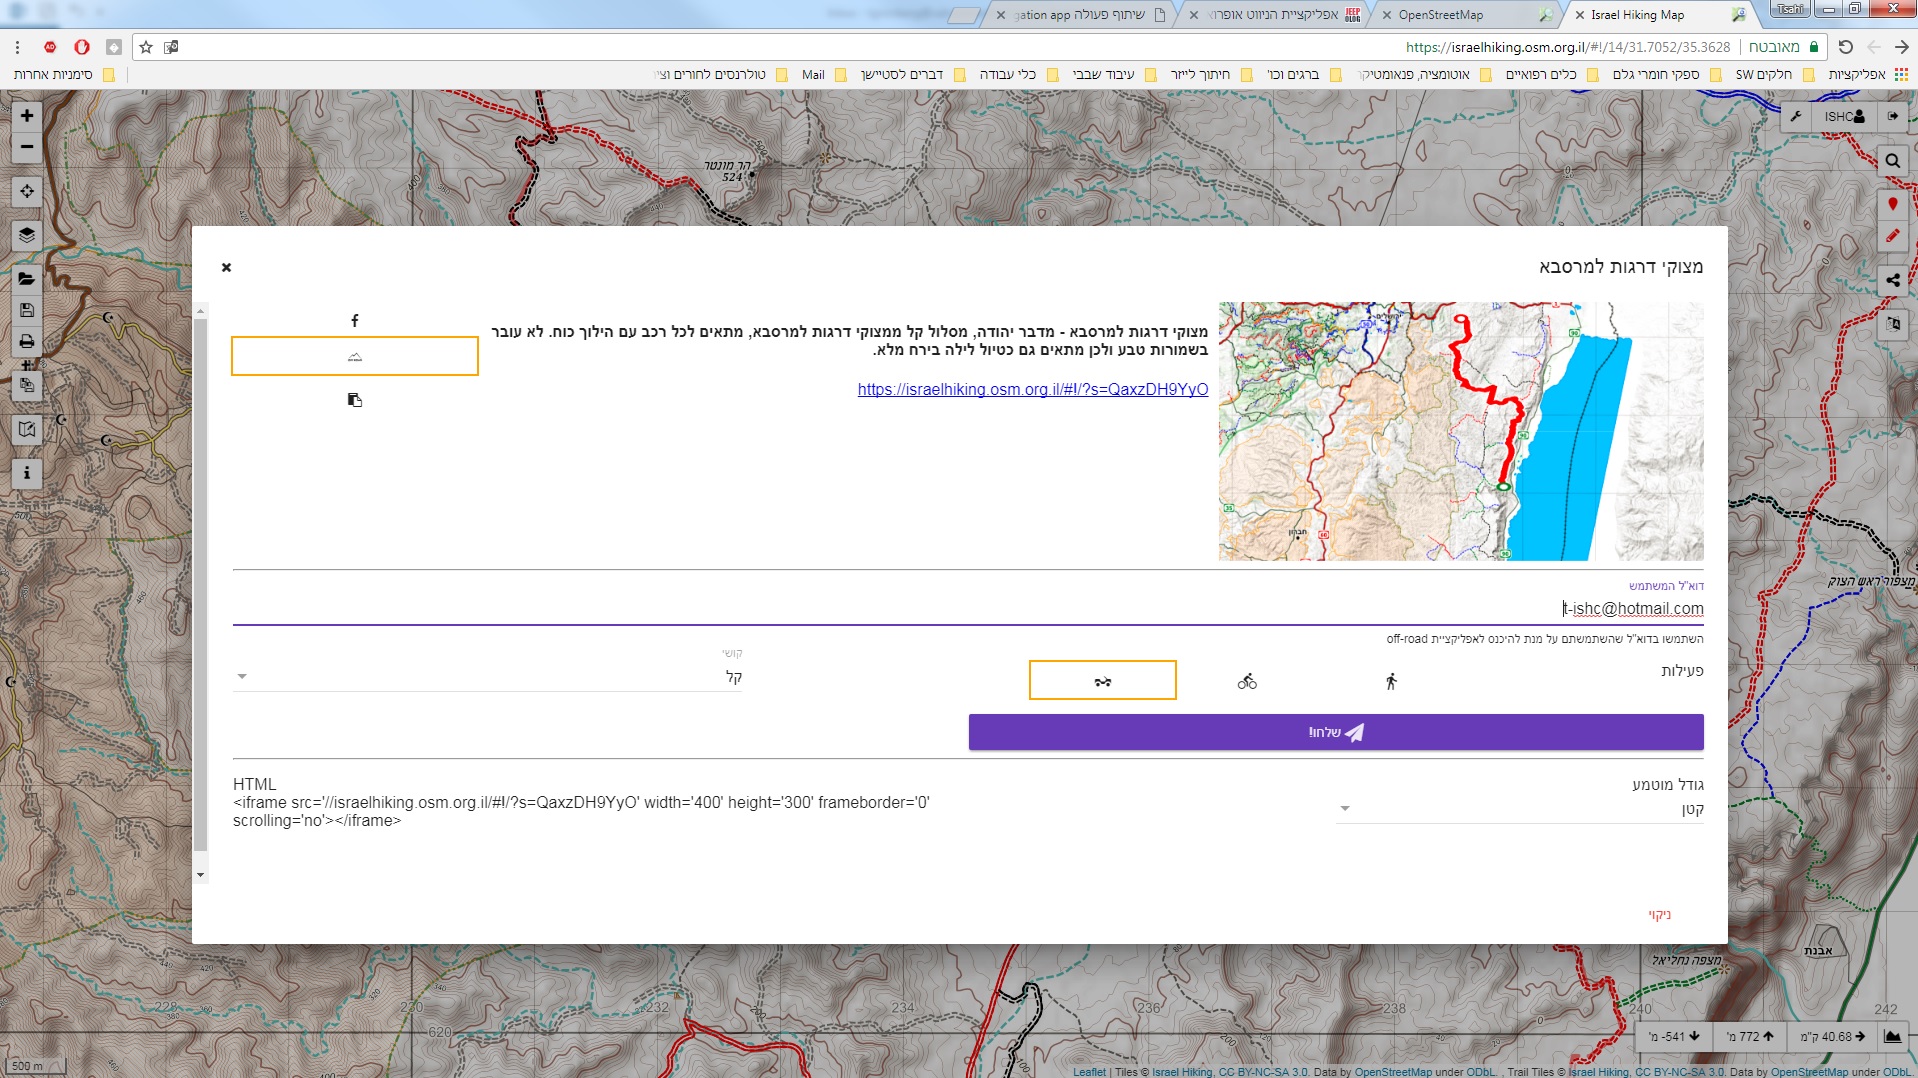Share the route via the Facebook icon
This screenshot has width=1918, height=1078.
tap(354, 321)
